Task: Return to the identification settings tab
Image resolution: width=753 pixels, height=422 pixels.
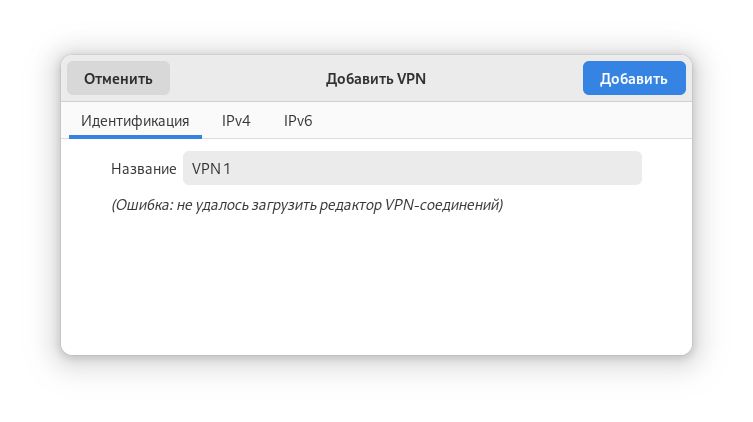Action: point(135,121)
